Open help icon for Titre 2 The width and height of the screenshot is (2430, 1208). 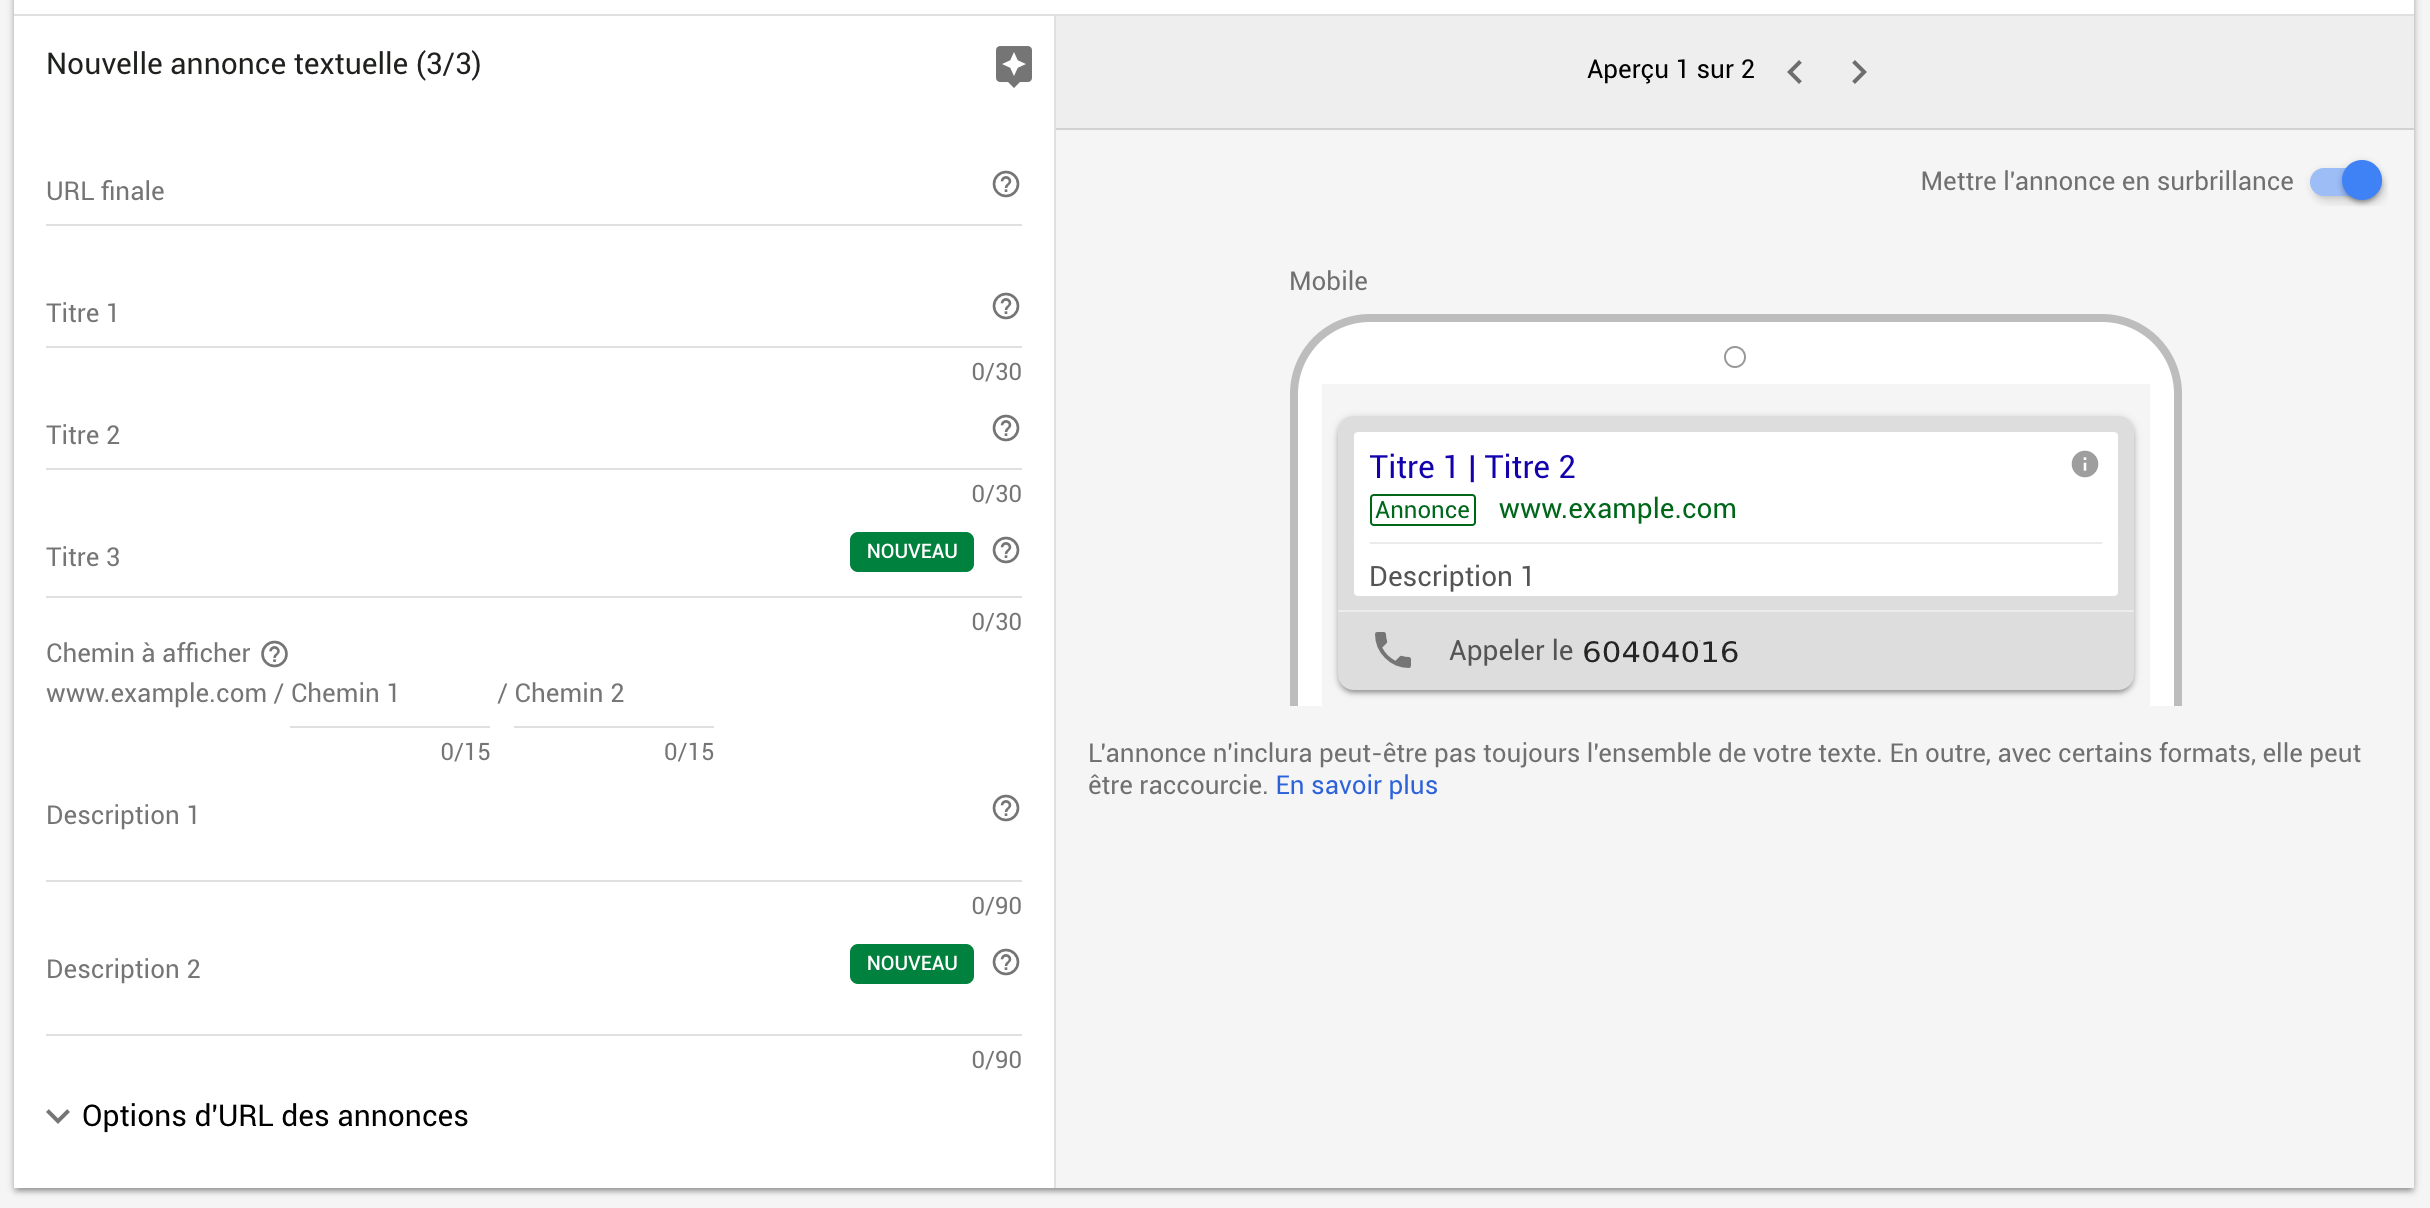click(1005, 428)
